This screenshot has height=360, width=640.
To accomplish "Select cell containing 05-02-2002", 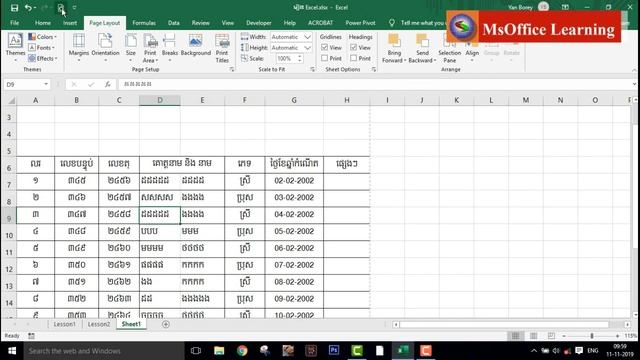I will pos(294,231).
